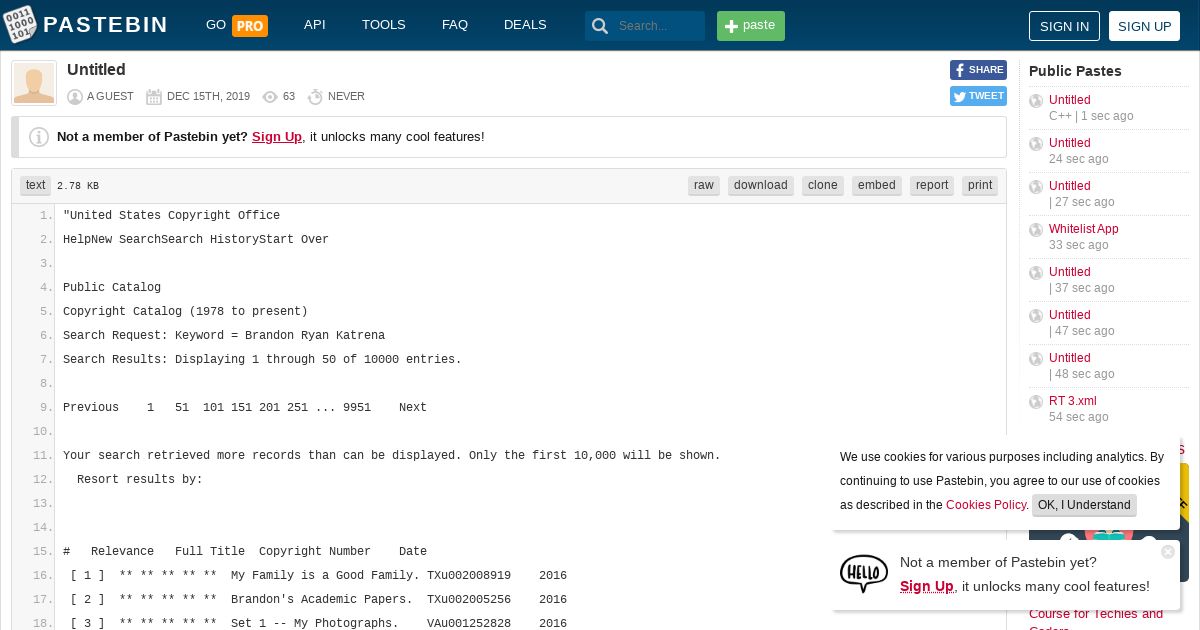Click globe icon beside Untitled 47 sec ago

(x=1036, y=316)
